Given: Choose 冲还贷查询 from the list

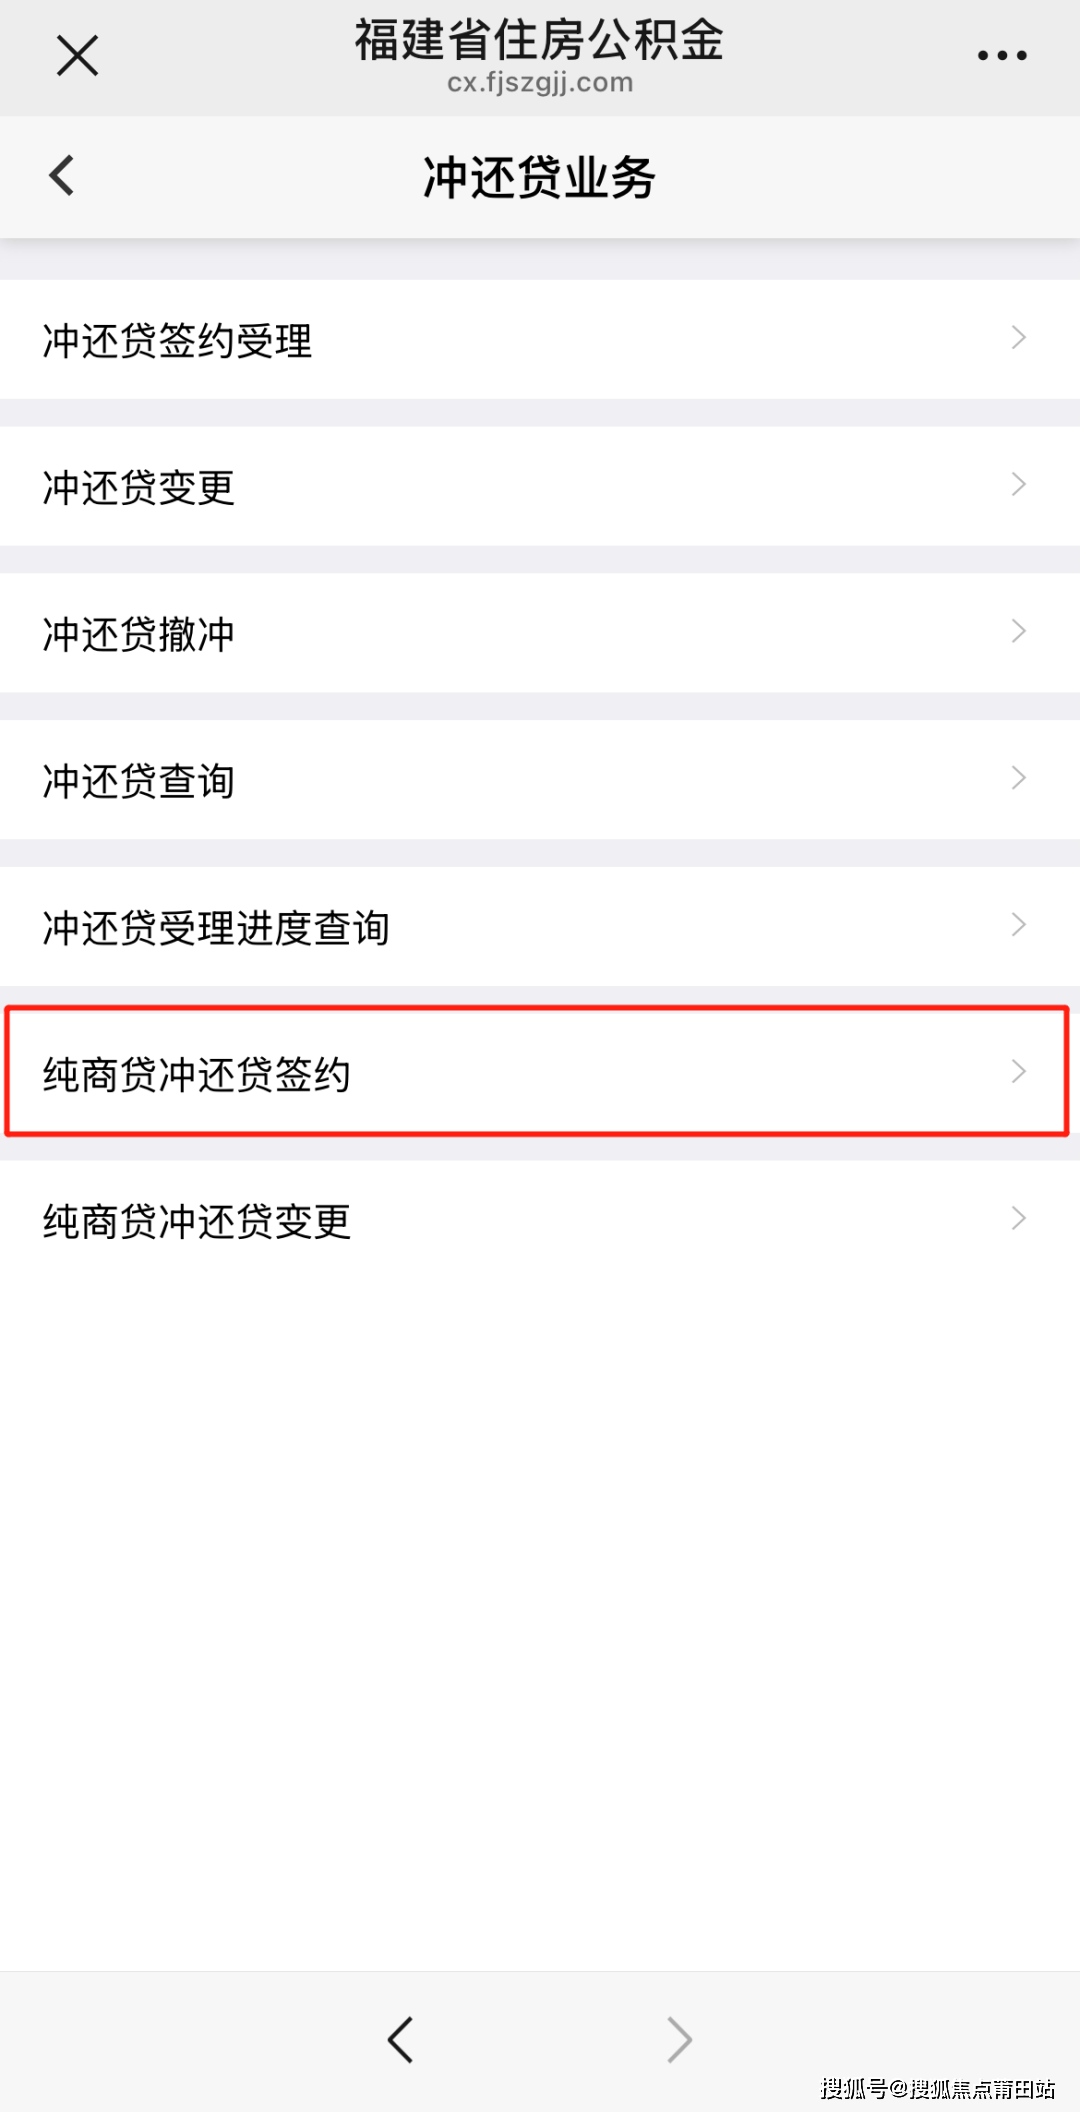Looking at the screenshot, I should (x=139, y=781).
